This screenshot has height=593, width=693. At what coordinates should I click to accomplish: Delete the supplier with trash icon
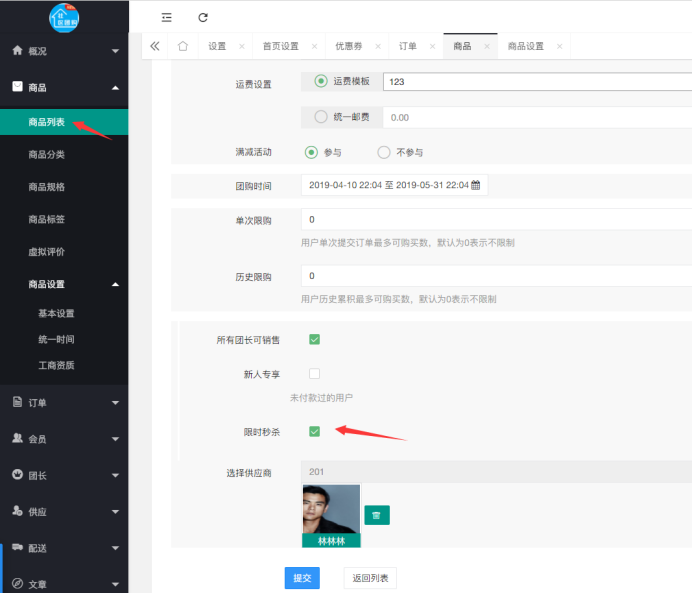(x=376, y=515)
